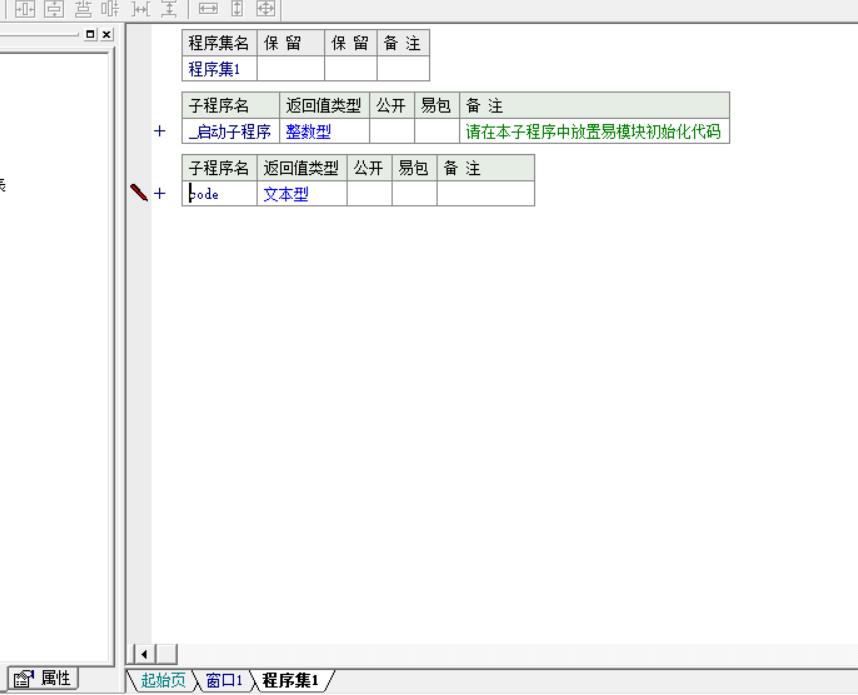The image size is (858, 695).
Task: Float the left panel with its square button
Action: click(x=90, y=34)
